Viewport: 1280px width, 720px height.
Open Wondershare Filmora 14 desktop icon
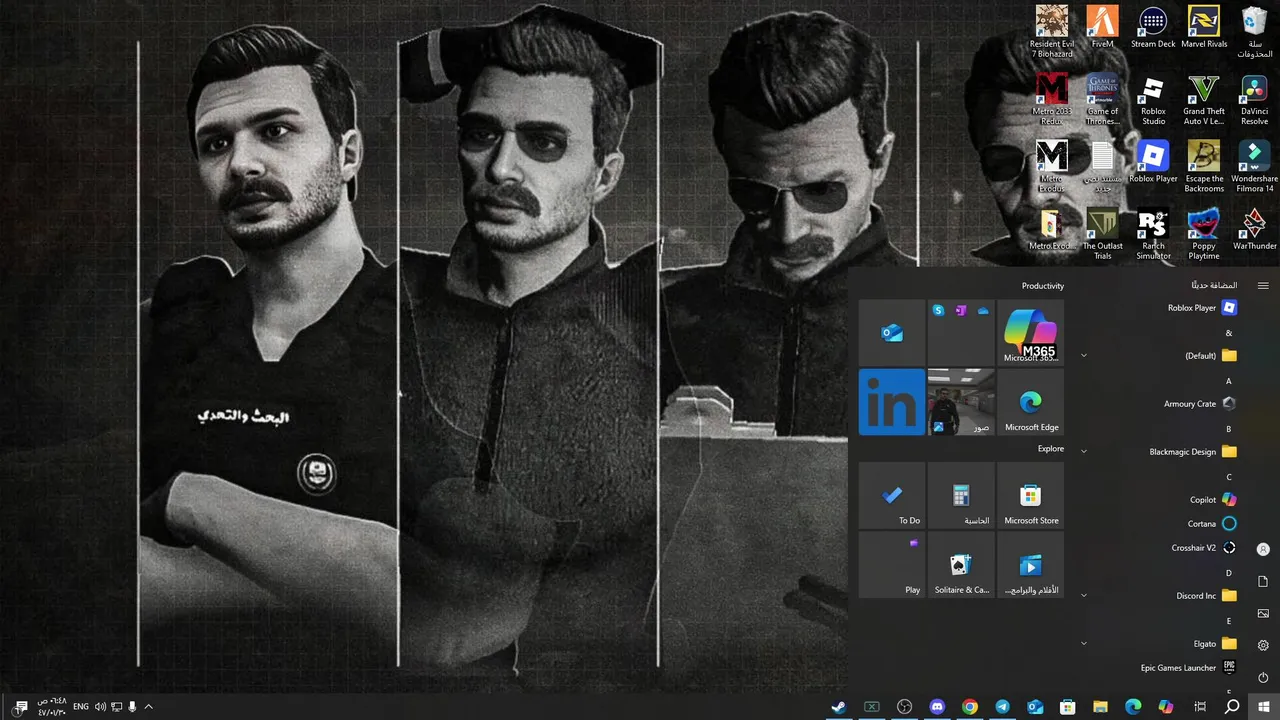coord(1255,166)
